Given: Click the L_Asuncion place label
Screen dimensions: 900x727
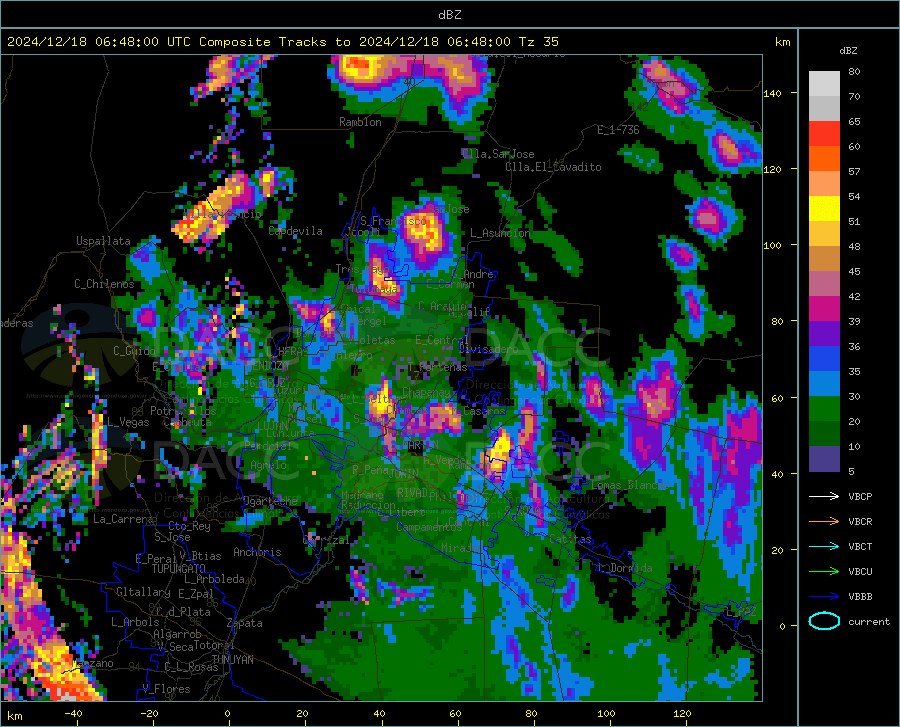Looking at the screenshot, I should pyautogui.click(x=500, y=233).
